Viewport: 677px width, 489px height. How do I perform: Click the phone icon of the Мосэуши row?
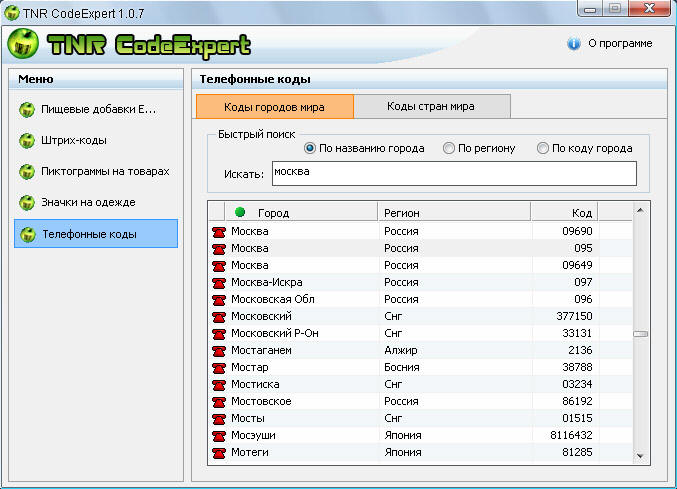(x=219, y=436)
